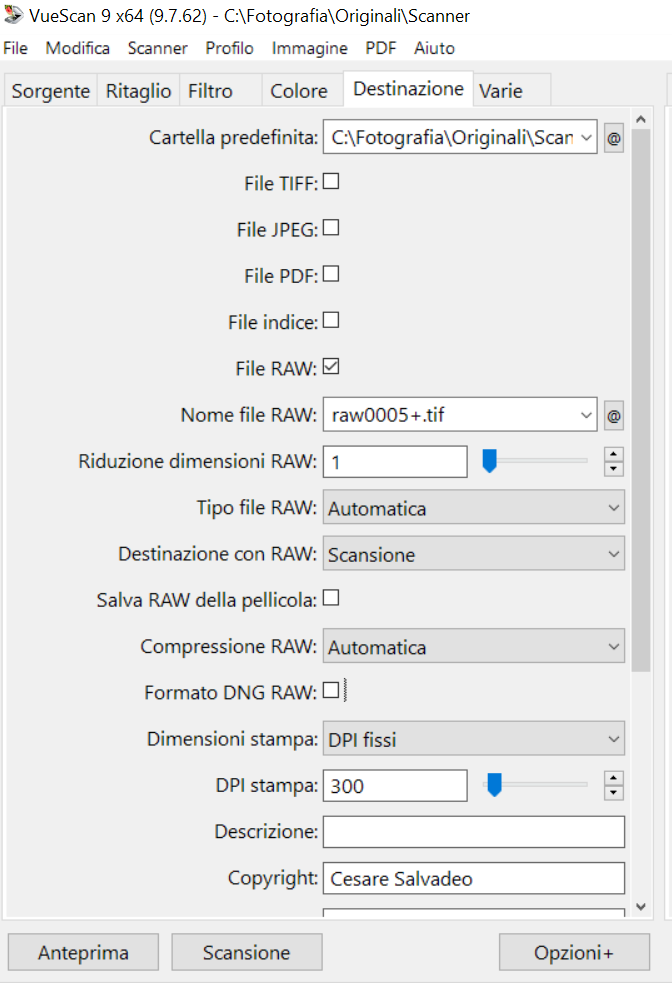
Task: Click the VueScan application icon in title bar
Action: [13, 15]
